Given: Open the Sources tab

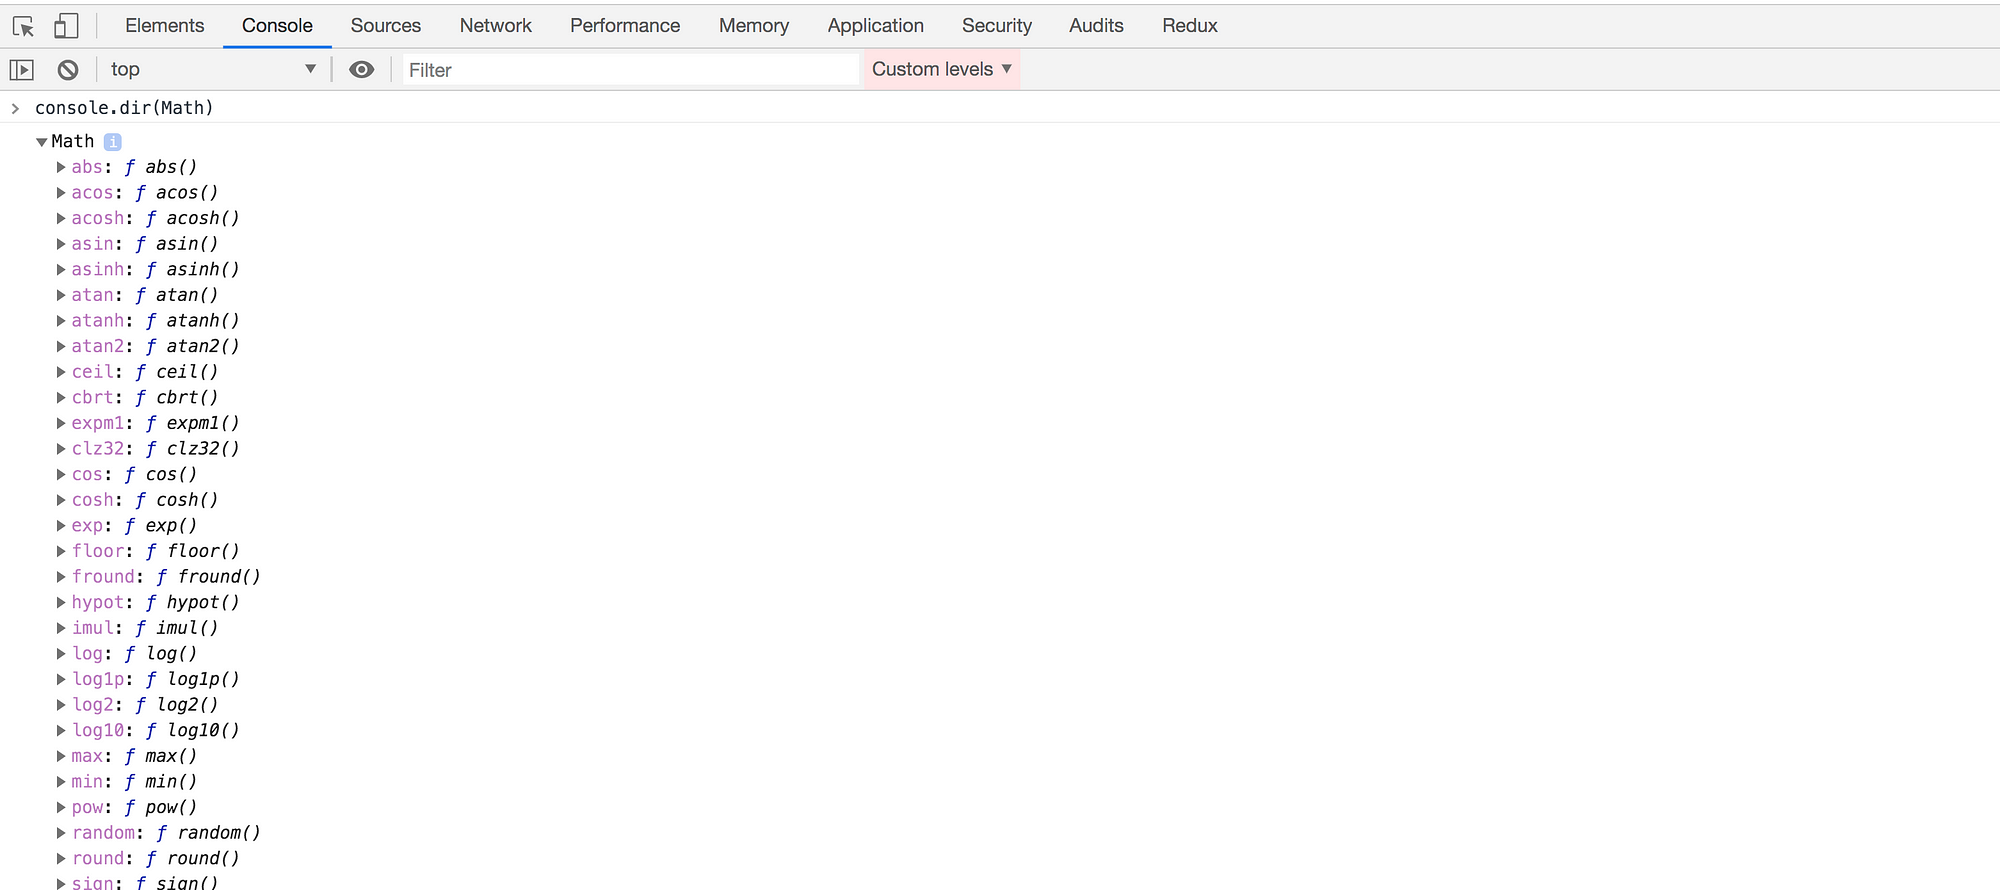Looking at the screenshot, I should (386, 26).
